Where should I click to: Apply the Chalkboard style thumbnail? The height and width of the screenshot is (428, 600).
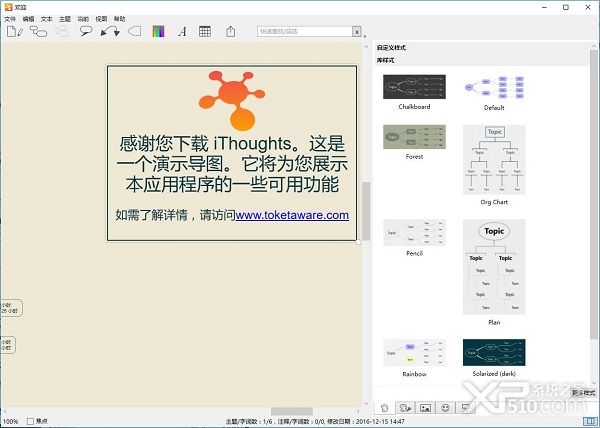point(414,87)
